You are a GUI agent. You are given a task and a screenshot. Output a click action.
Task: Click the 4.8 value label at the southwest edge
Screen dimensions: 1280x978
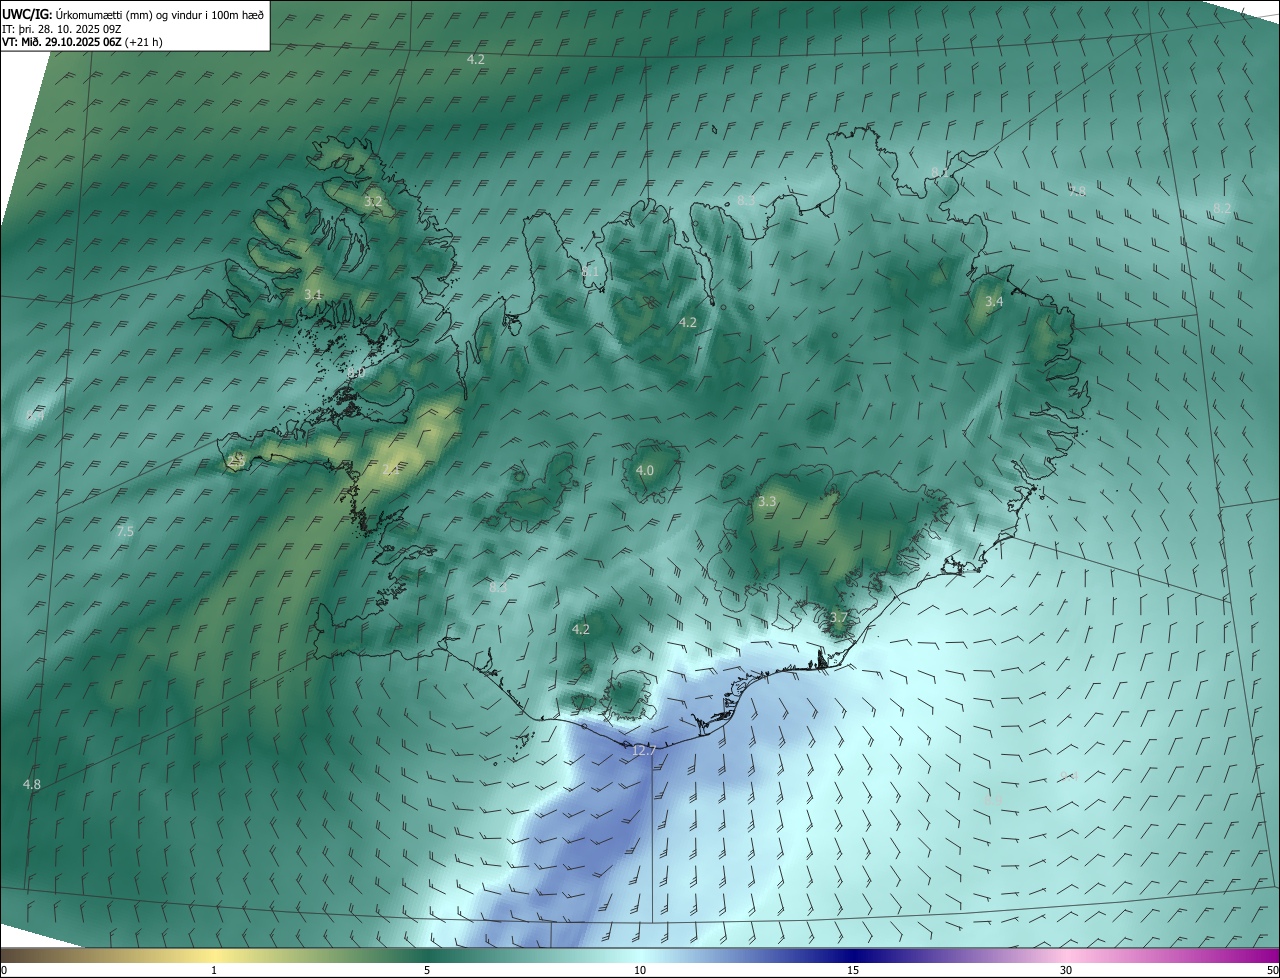32,785
